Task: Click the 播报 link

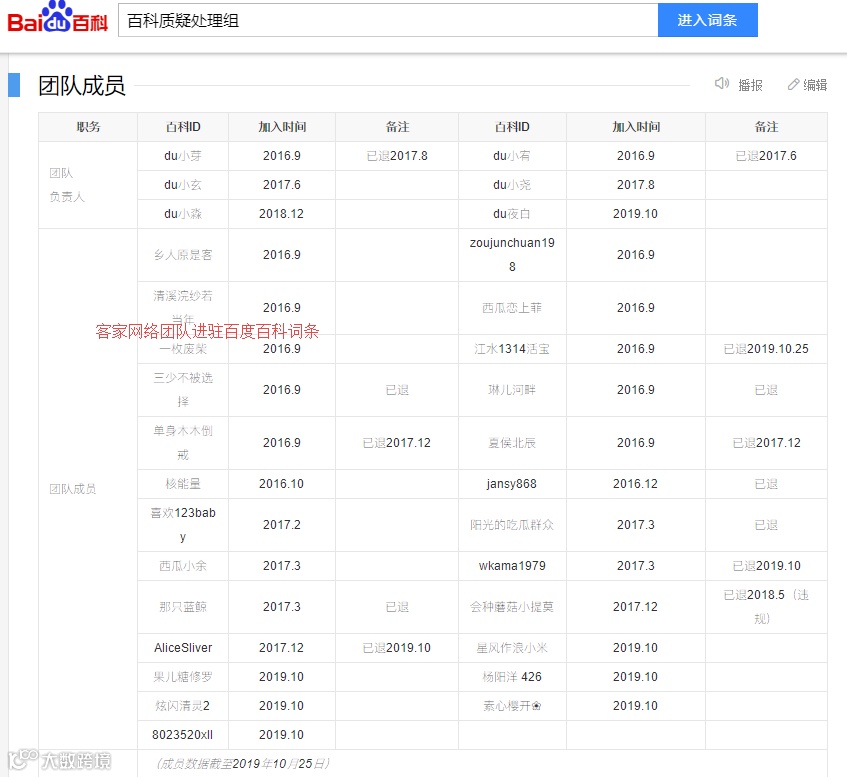Action: click(750, 85)
